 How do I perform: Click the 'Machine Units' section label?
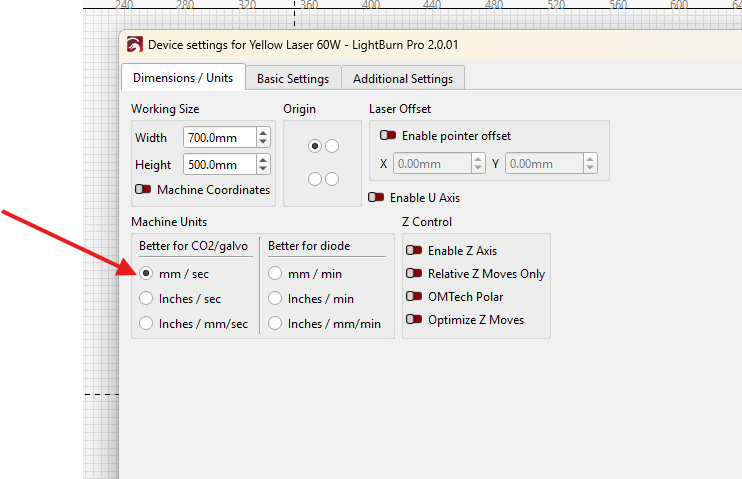tap(169, 222)
